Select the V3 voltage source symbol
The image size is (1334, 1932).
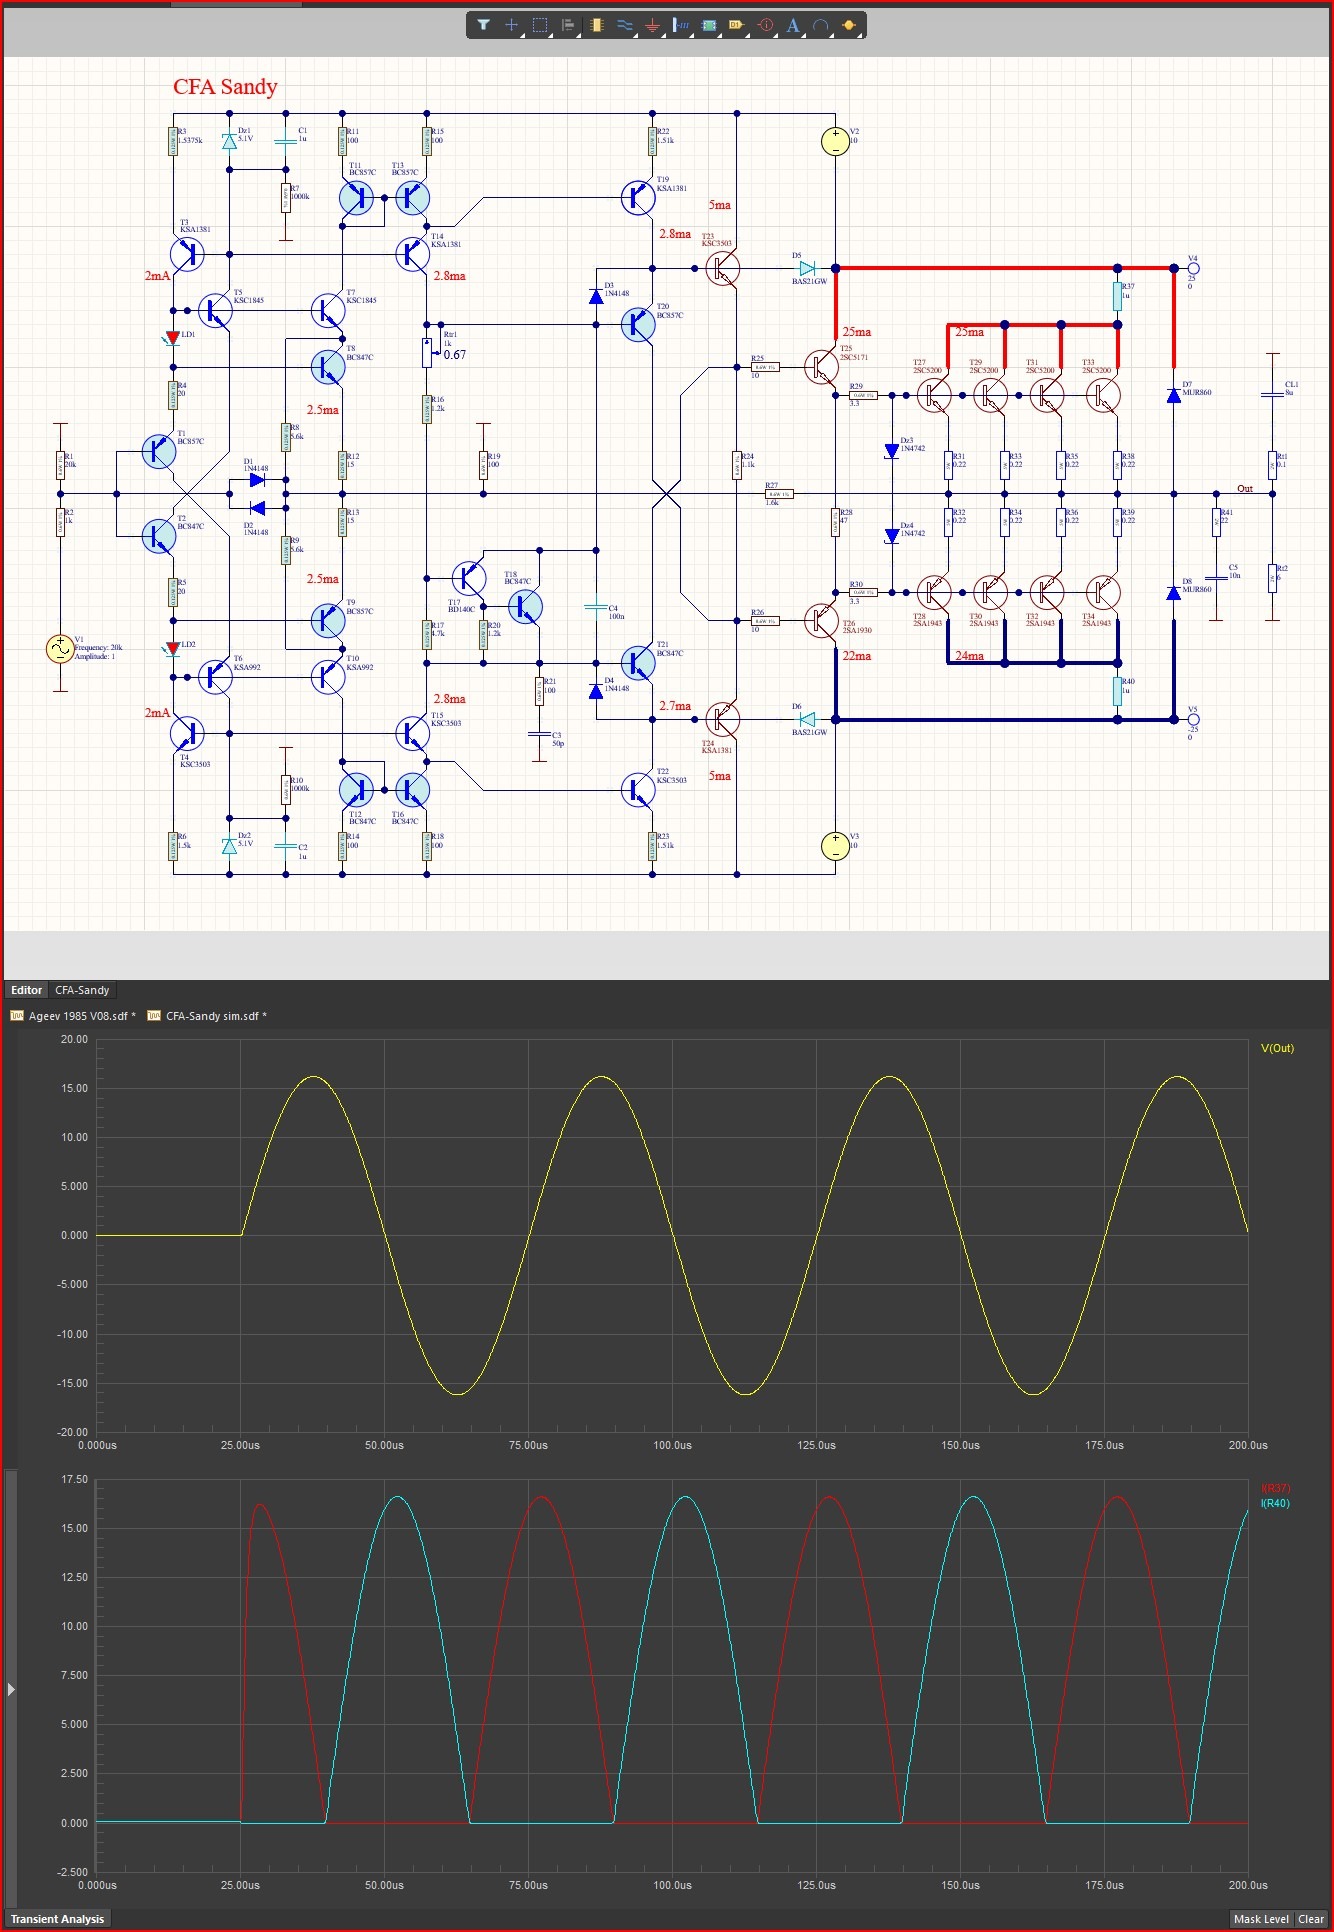[835, 846]
